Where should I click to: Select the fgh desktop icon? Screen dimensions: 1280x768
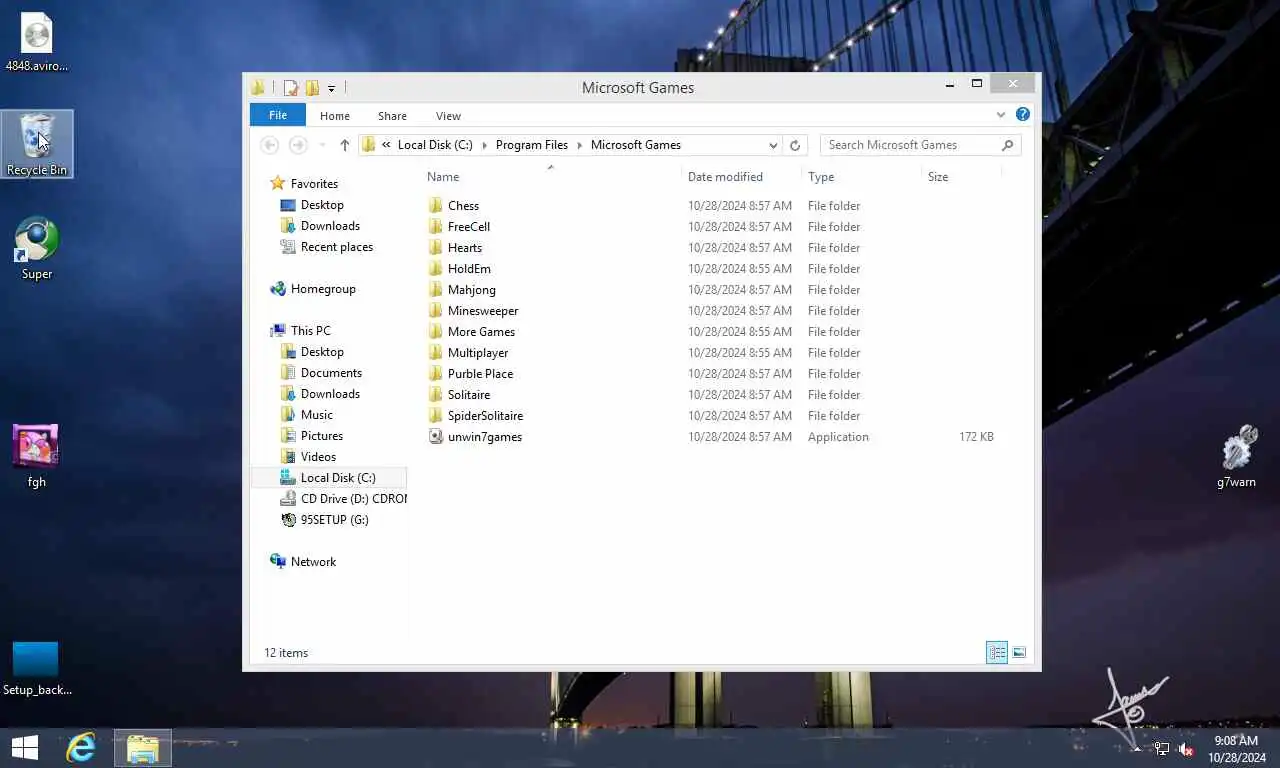pos(36,456)
